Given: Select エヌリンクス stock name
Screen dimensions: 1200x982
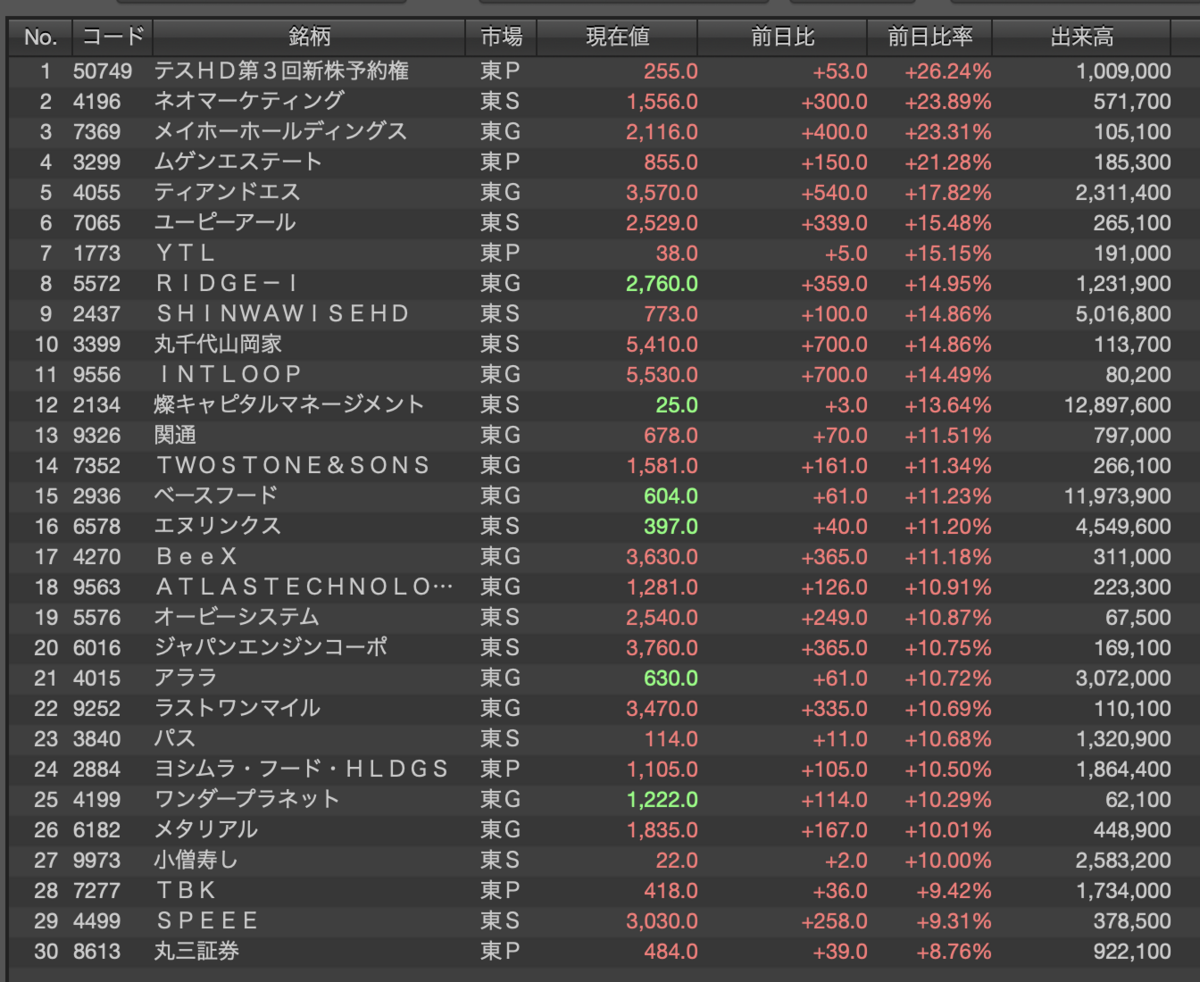Looking at the screenshot, I should coord(218,526).
